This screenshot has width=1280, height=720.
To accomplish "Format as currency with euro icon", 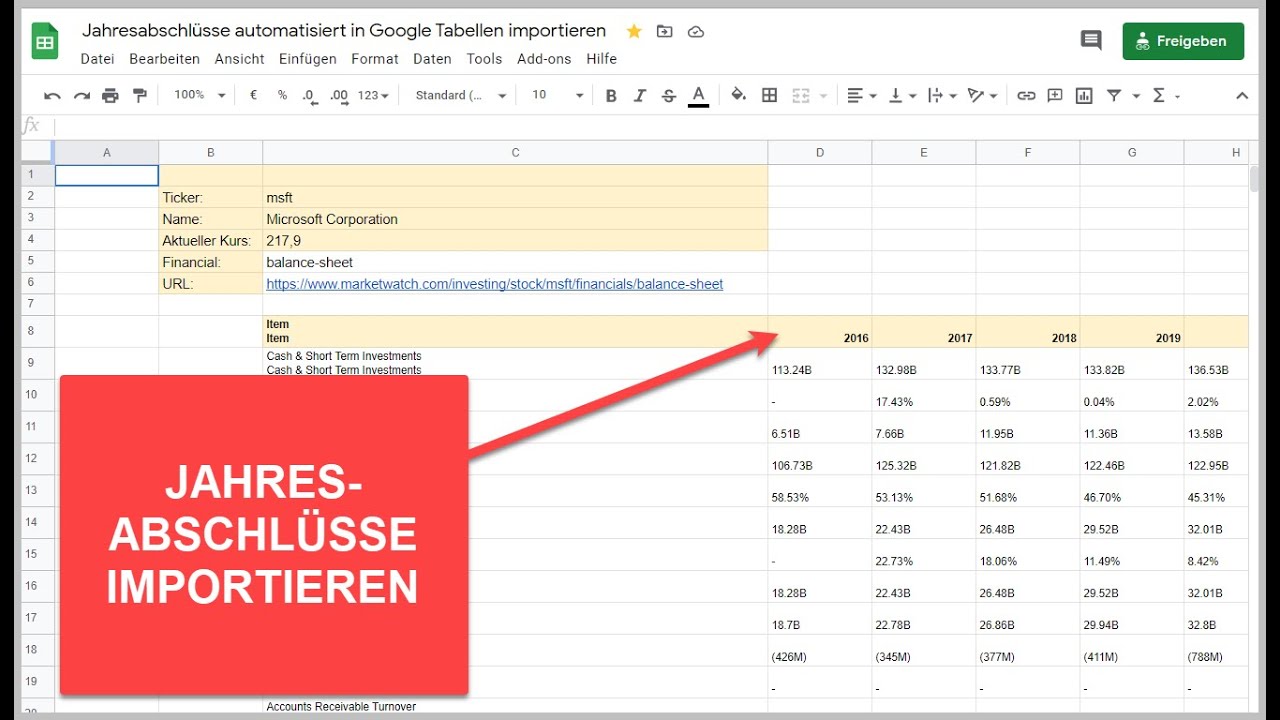I will tap(253, 95).
